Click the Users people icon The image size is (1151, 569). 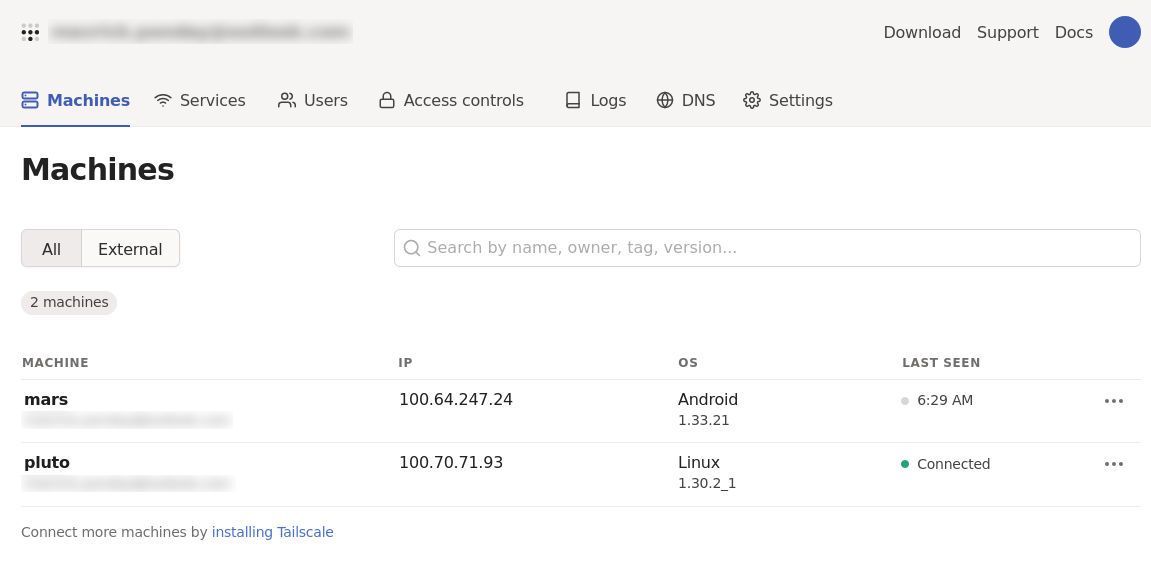287,100
